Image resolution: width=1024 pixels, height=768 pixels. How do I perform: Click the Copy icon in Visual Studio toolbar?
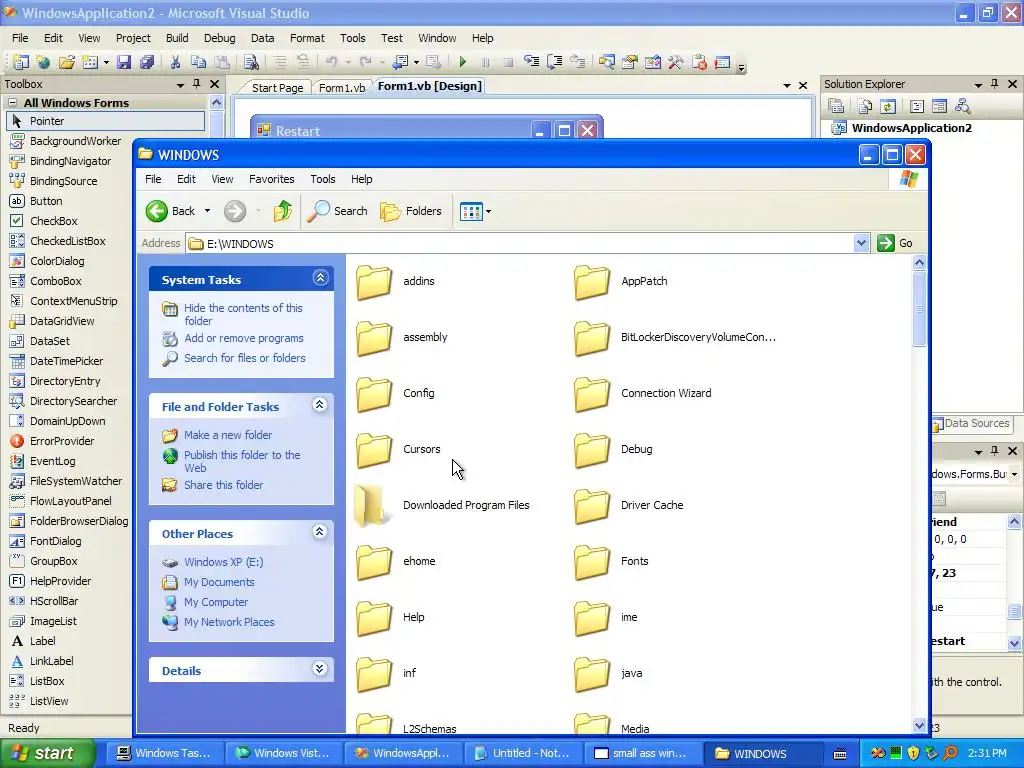pyautogui.click(x=199, y=62)
